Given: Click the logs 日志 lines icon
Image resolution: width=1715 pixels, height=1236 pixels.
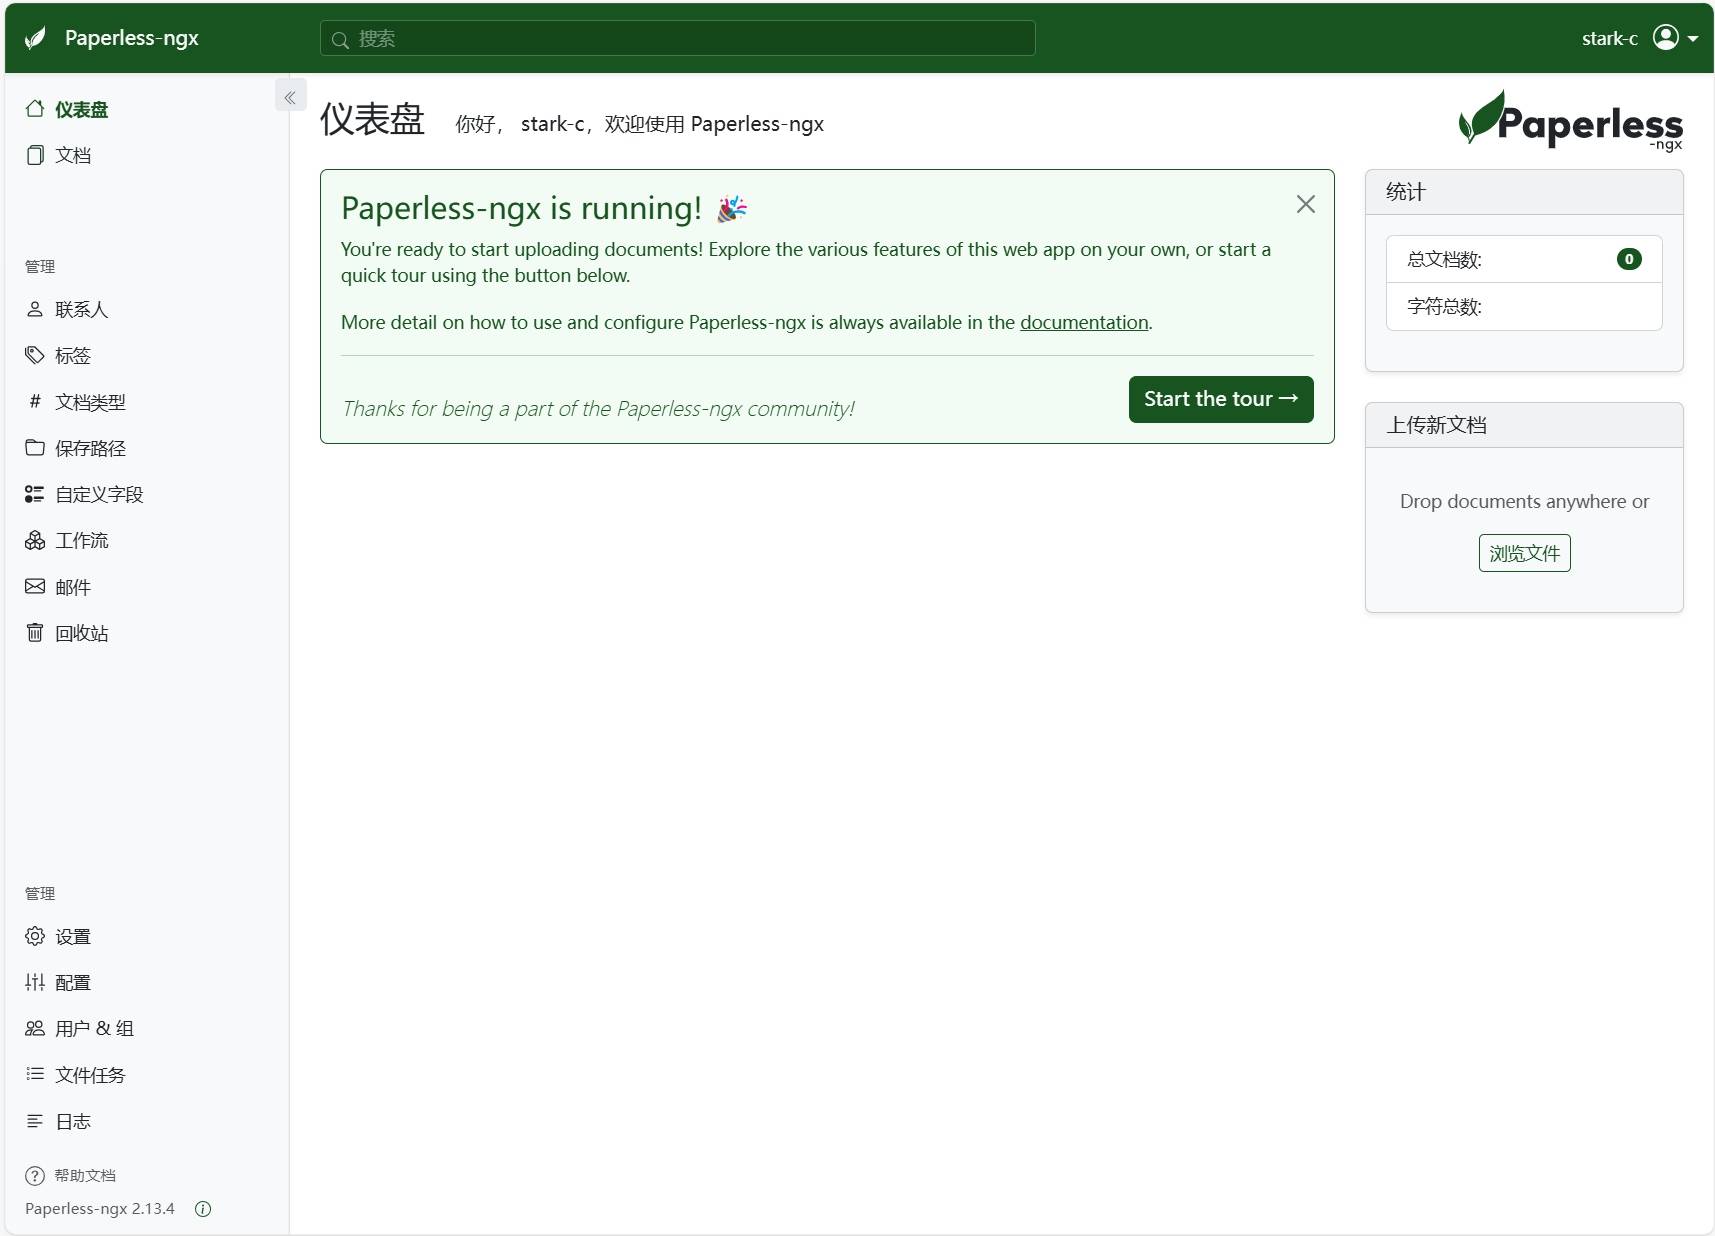Looking at the screenshot, I should (x=35, y=1121).
